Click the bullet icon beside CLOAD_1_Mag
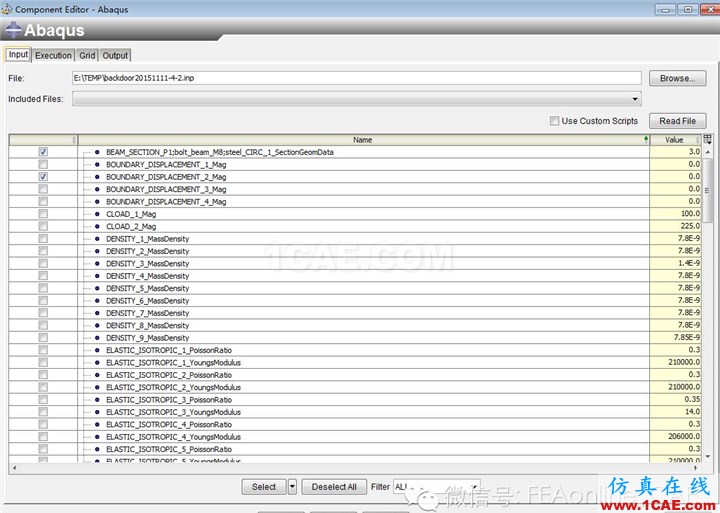Image resolution: width=720 pixels, height=513 pixels. click(x=97, y=214)
